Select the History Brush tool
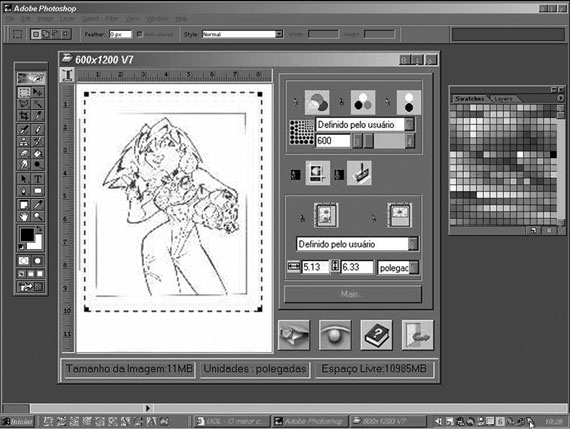The image size is (570, 429). 37,141
